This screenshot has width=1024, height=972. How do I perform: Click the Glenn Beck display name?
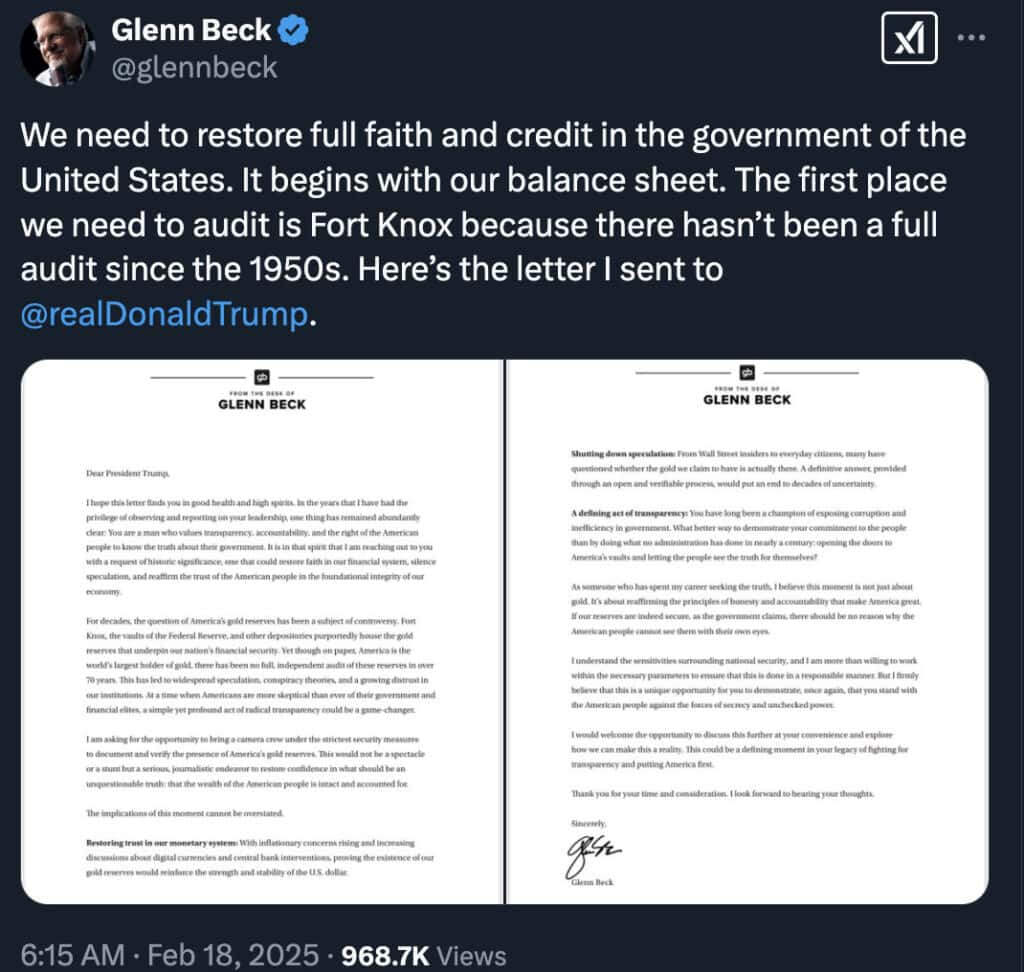tap(191, 31)
